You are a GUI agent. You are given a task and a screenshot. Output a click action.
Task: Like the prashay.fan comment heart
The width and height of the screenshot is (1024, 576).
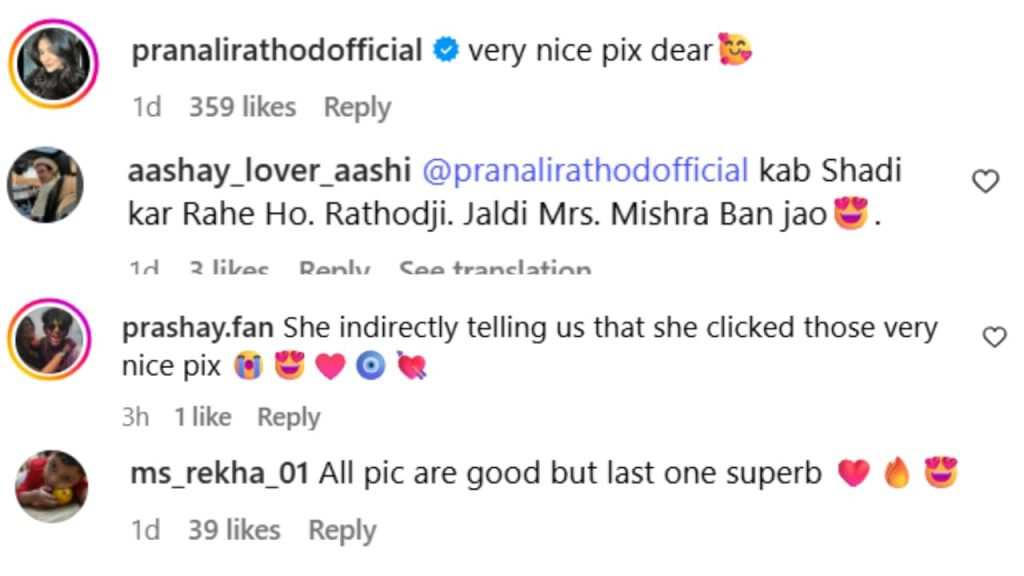(994, 336)
